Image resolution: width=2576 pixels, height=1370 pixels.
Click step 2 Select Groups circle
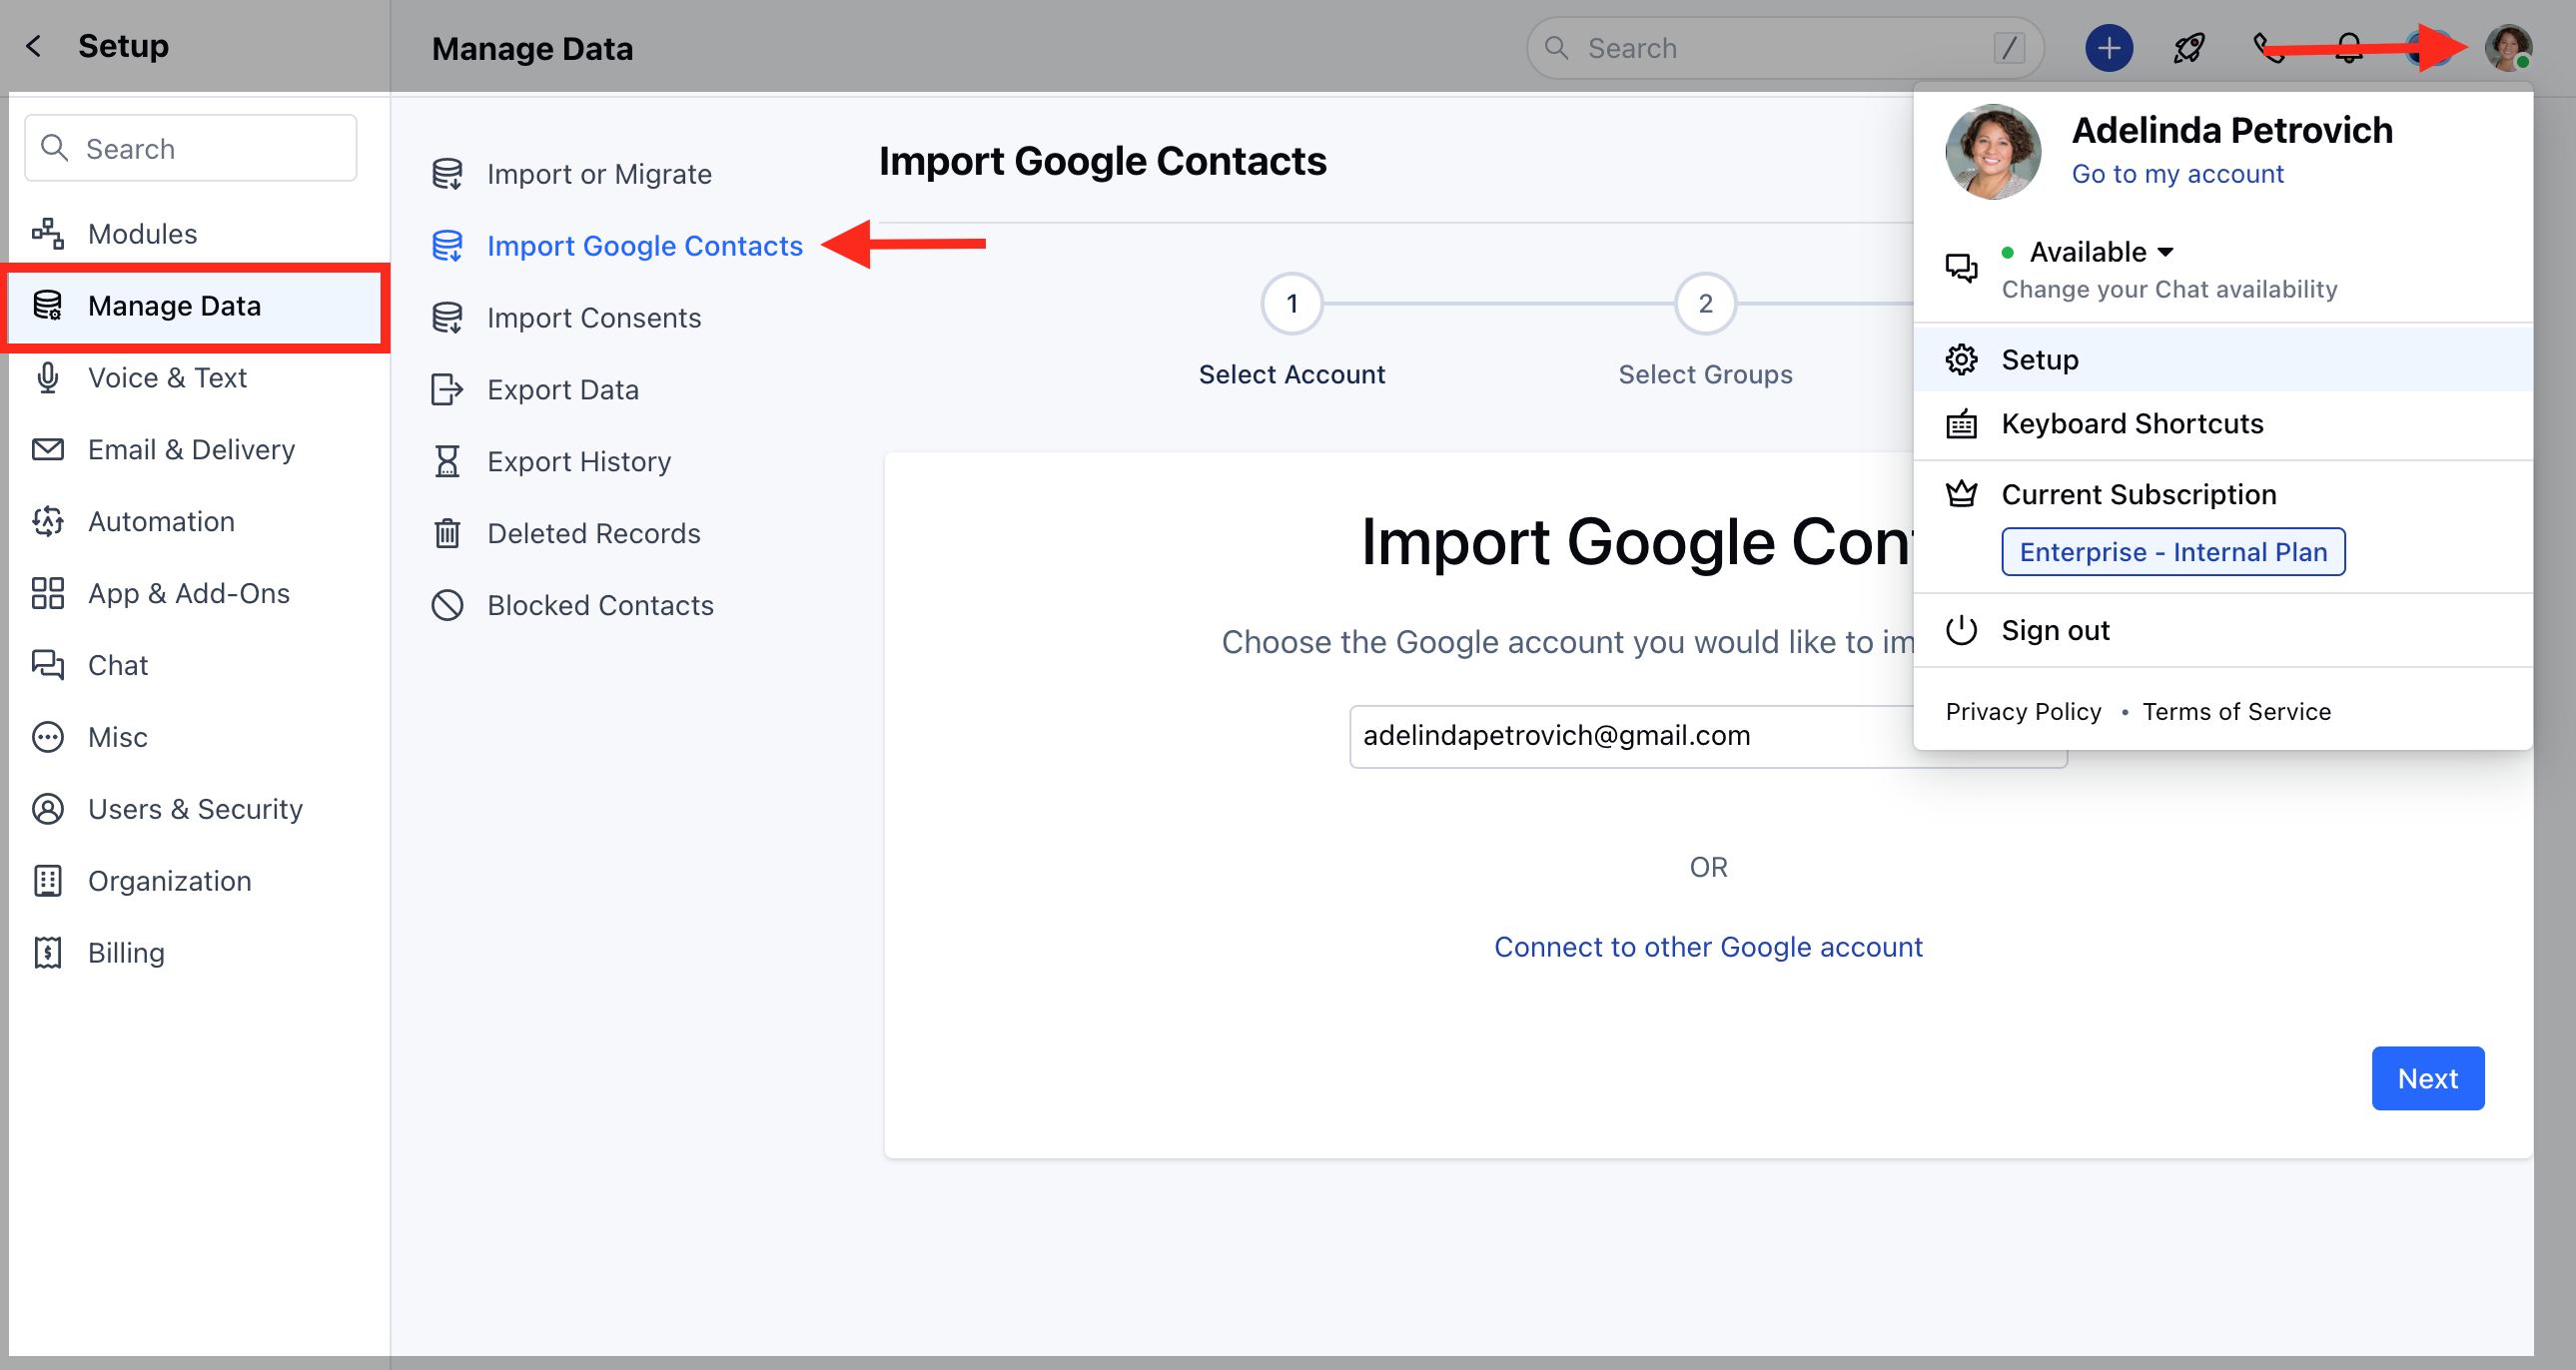tap(1705, 303)
